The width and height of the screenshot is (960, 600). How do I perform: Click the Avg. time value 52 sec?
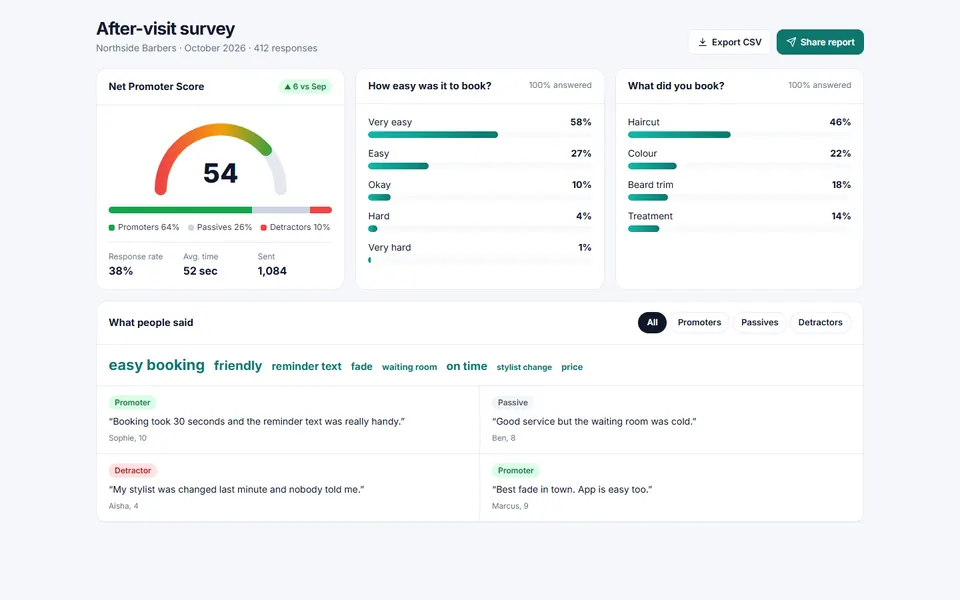[x=200, y=271]
